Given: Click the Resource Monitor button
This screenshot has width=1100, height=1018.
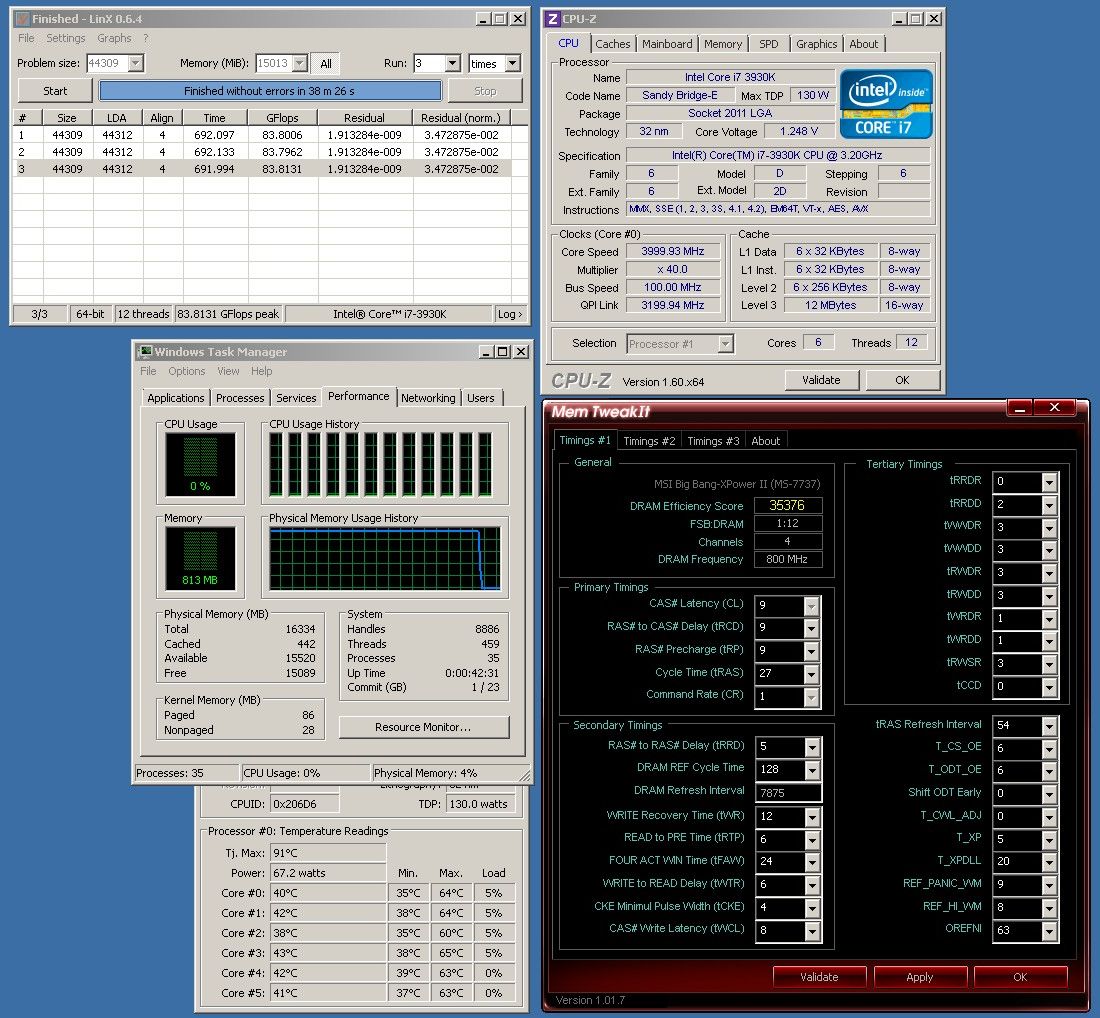Looking at the screenshot, I should coord(423,727).
